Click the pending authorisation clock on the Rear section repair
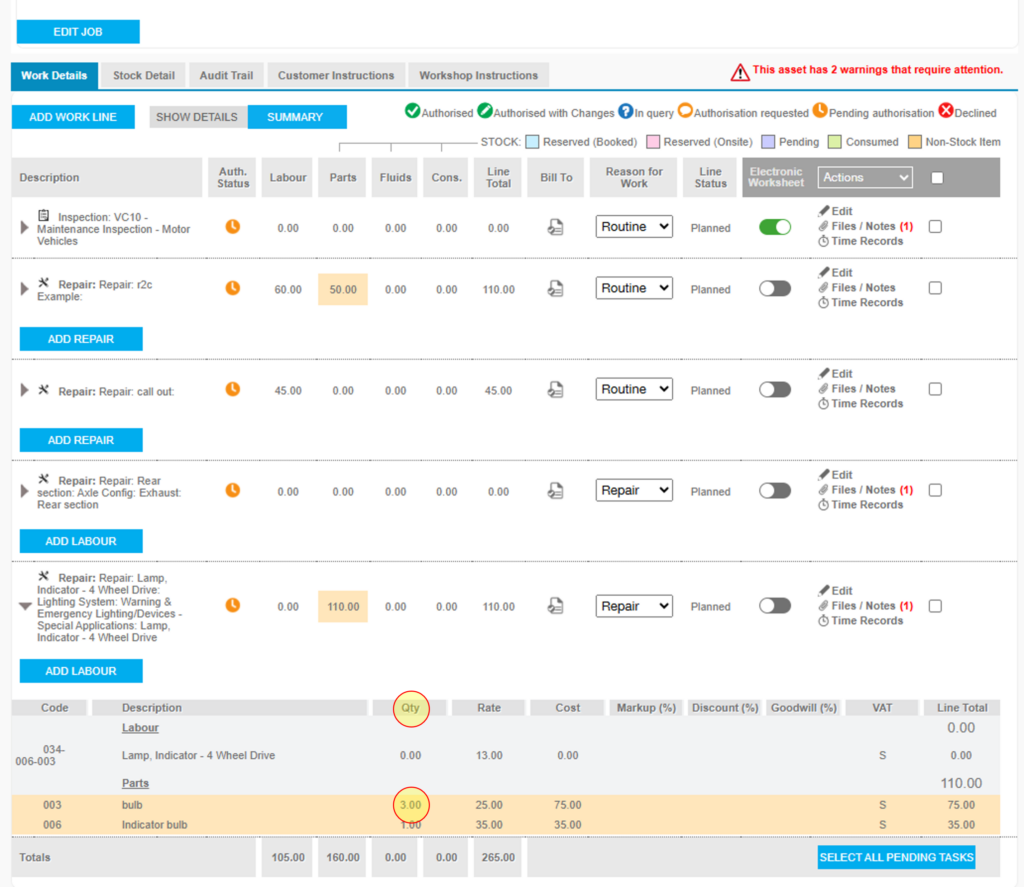1024x887 pixels. (232, 490)
